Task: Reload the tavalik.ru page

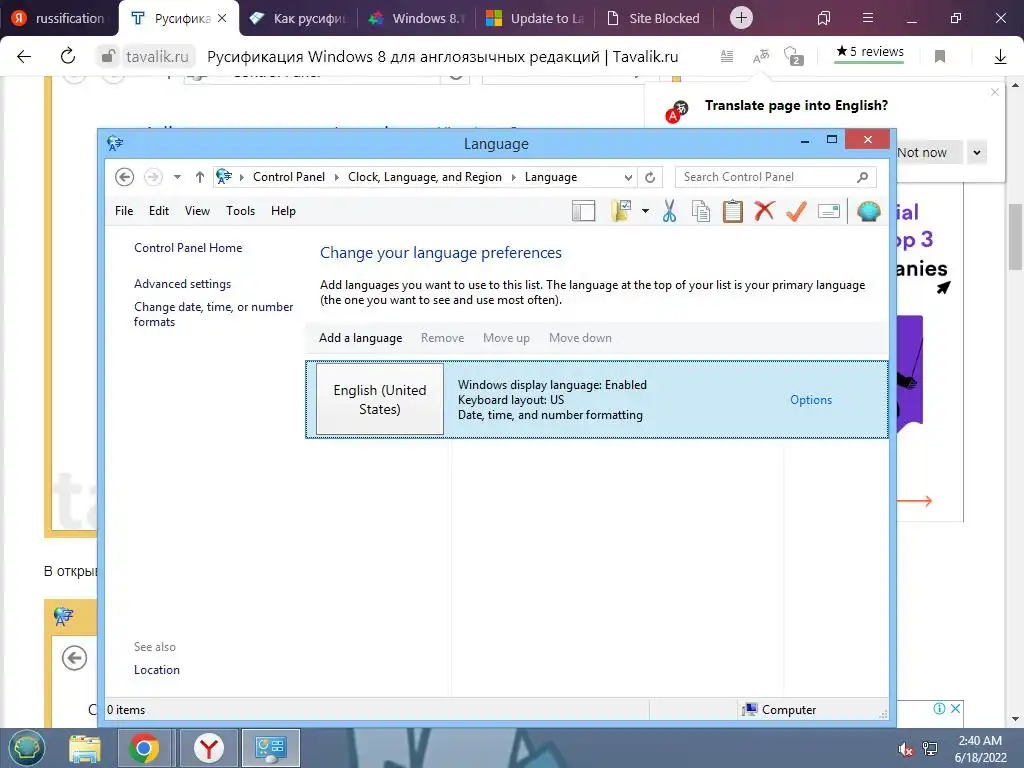Action: pos(68,56)
